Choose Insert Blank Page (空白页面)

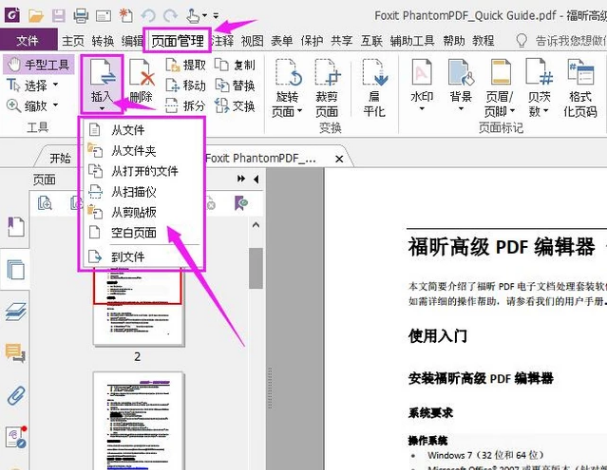tap(141, 233)
